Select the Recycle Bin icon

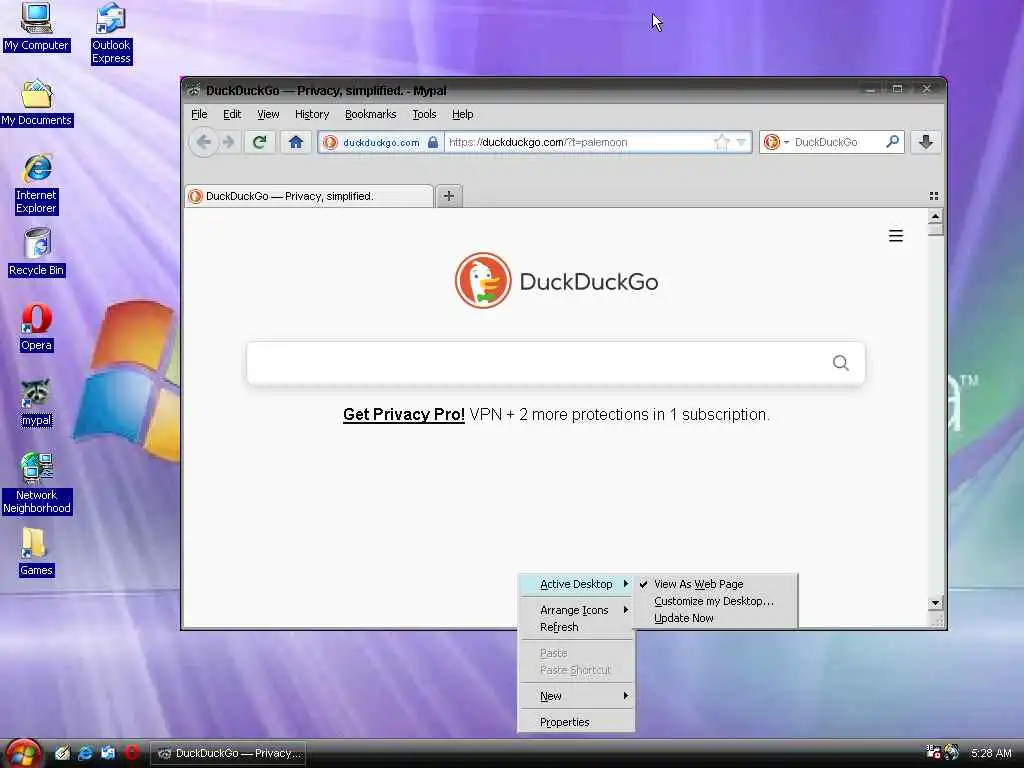37,253
